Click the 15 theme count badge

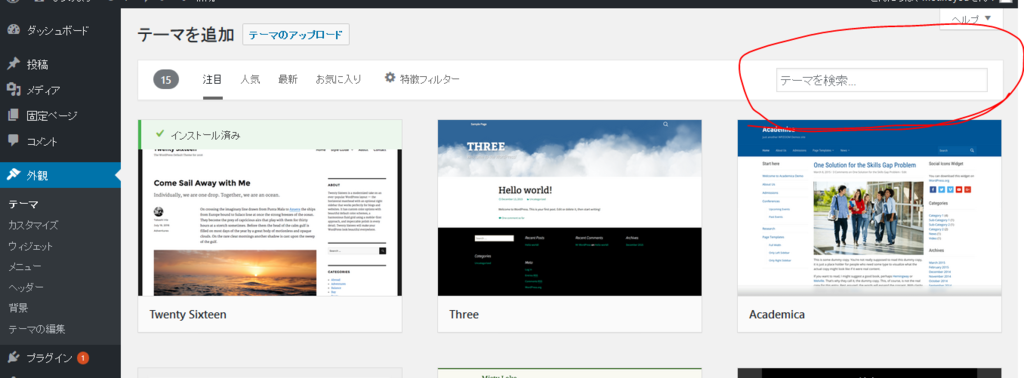pos(166,80)
